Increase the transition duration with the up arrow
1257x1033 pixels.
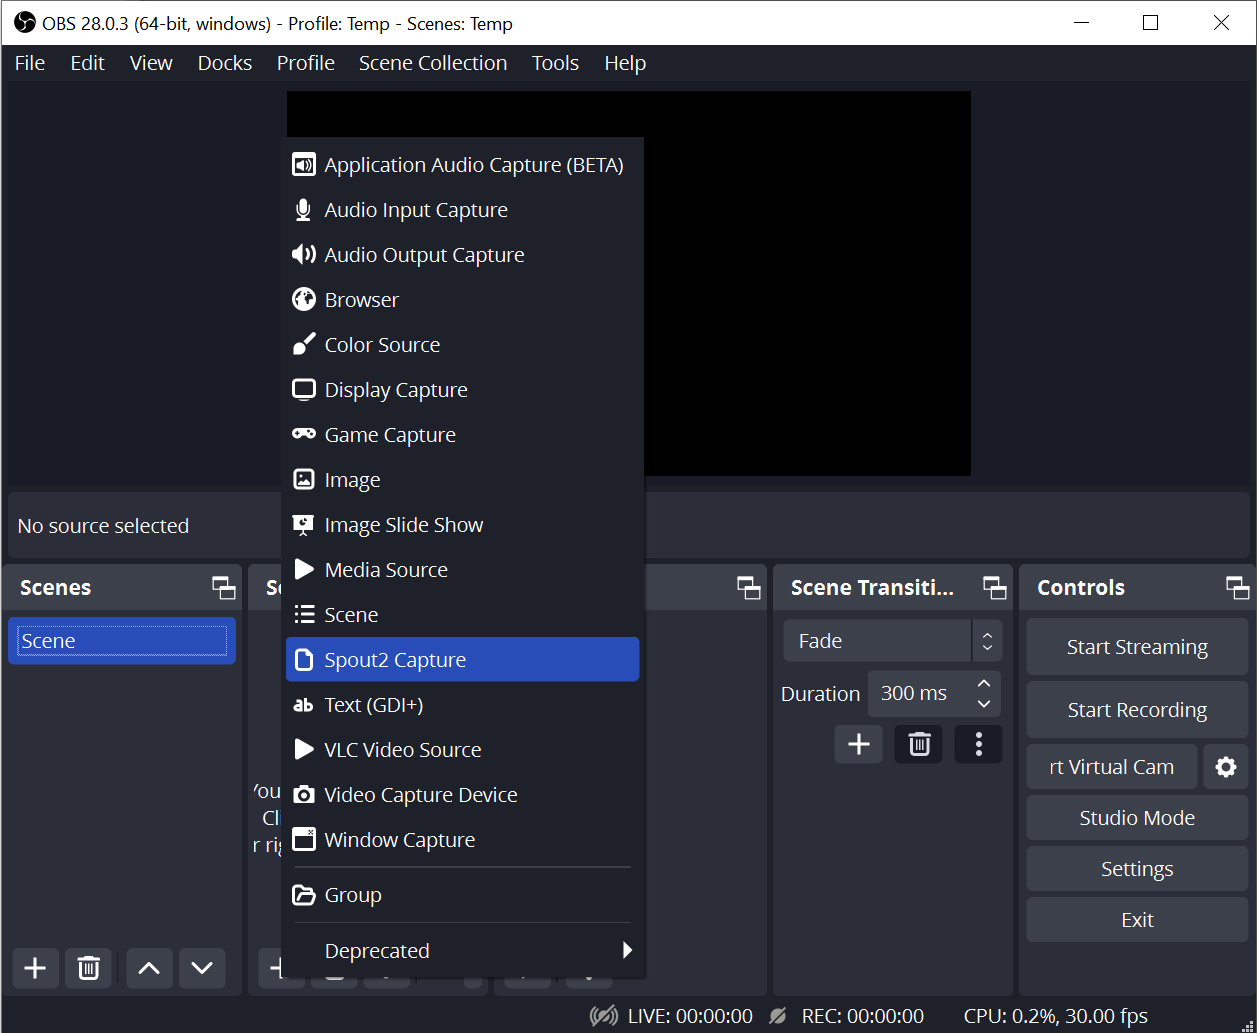coord(983,685)
